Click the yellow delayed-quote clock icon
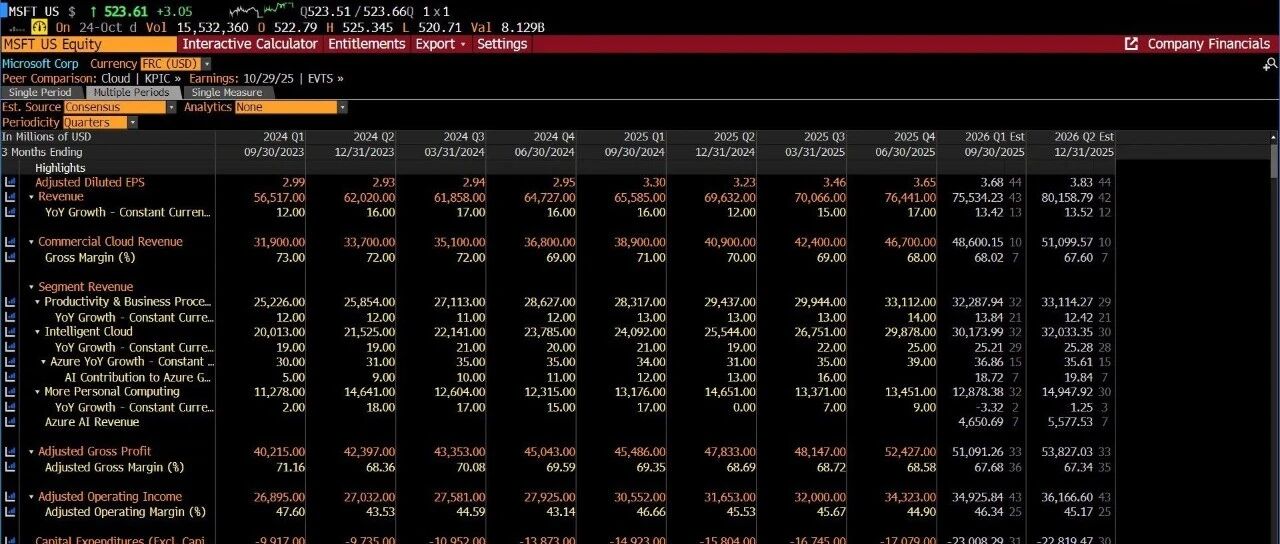The image size is (1280, 544). click(x=40, y=27)
